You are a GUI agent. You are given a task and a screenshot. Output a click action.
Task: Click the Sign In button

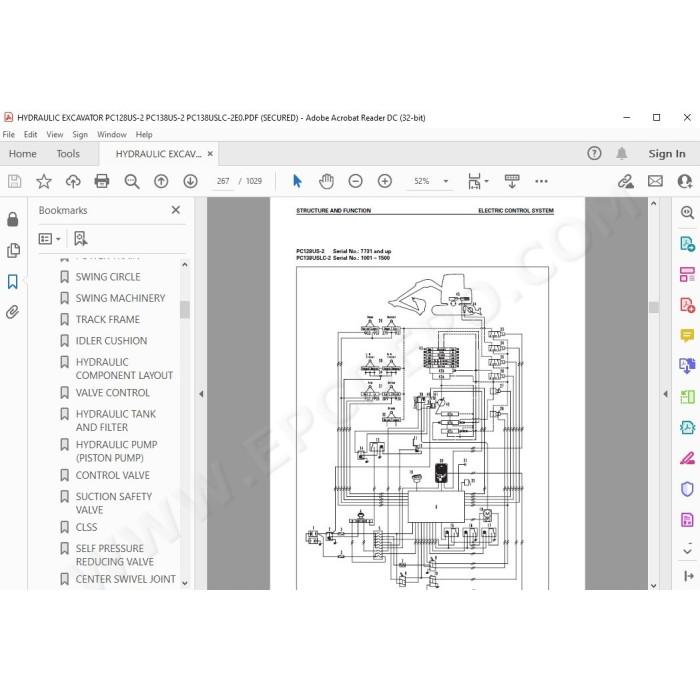pos(667,154)
